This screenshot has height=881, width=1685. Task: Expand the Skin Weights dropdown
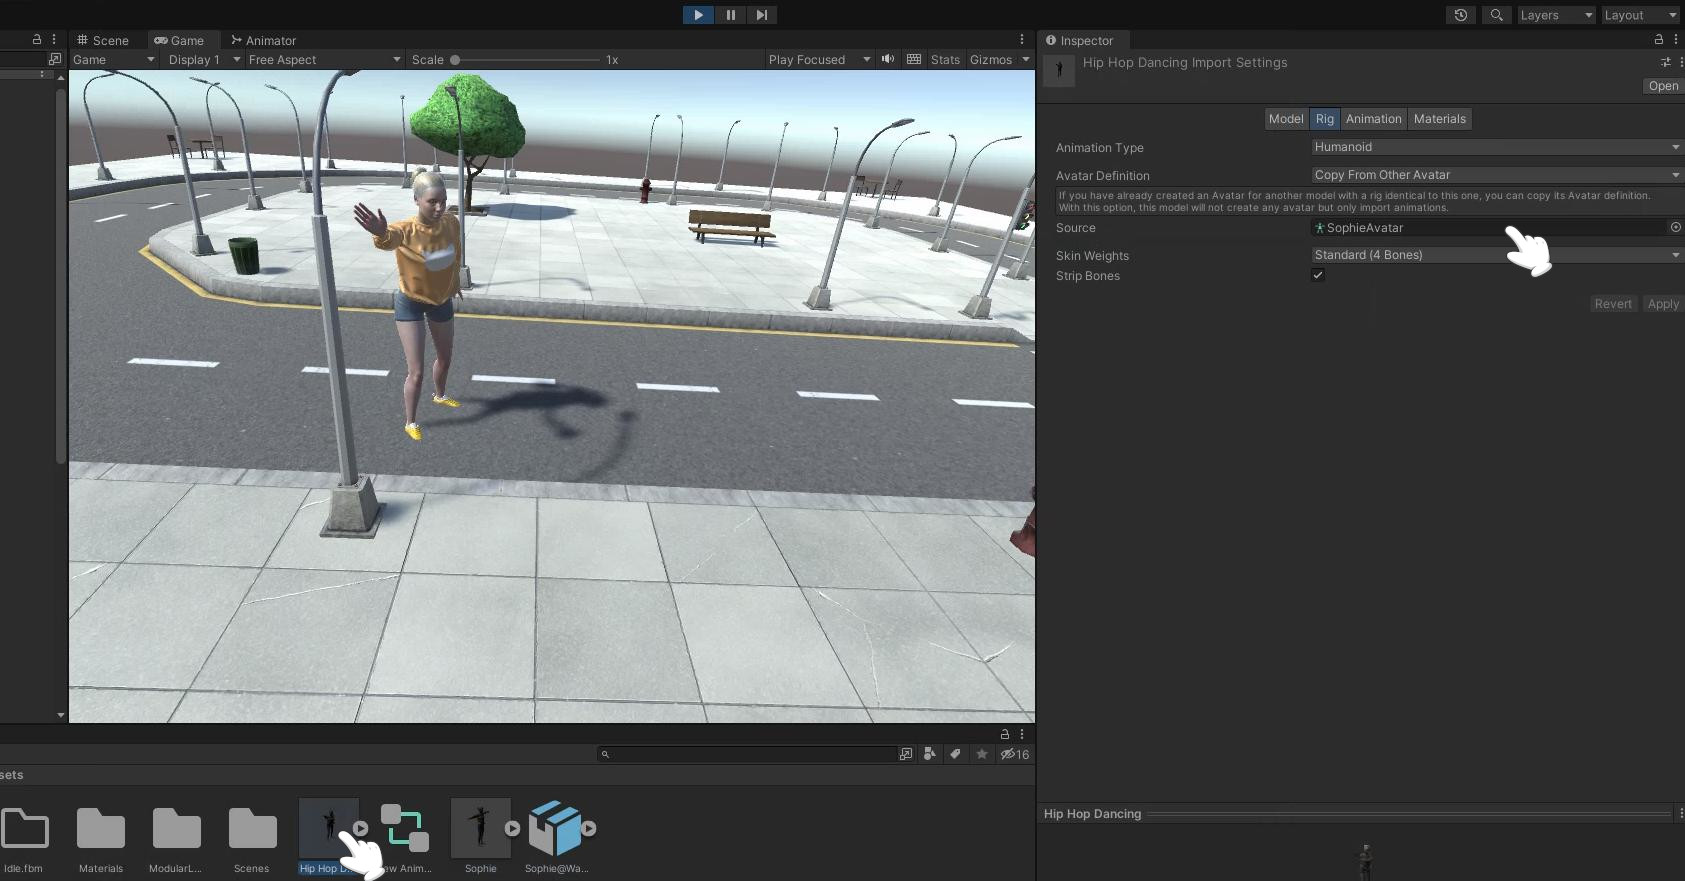1495,255
